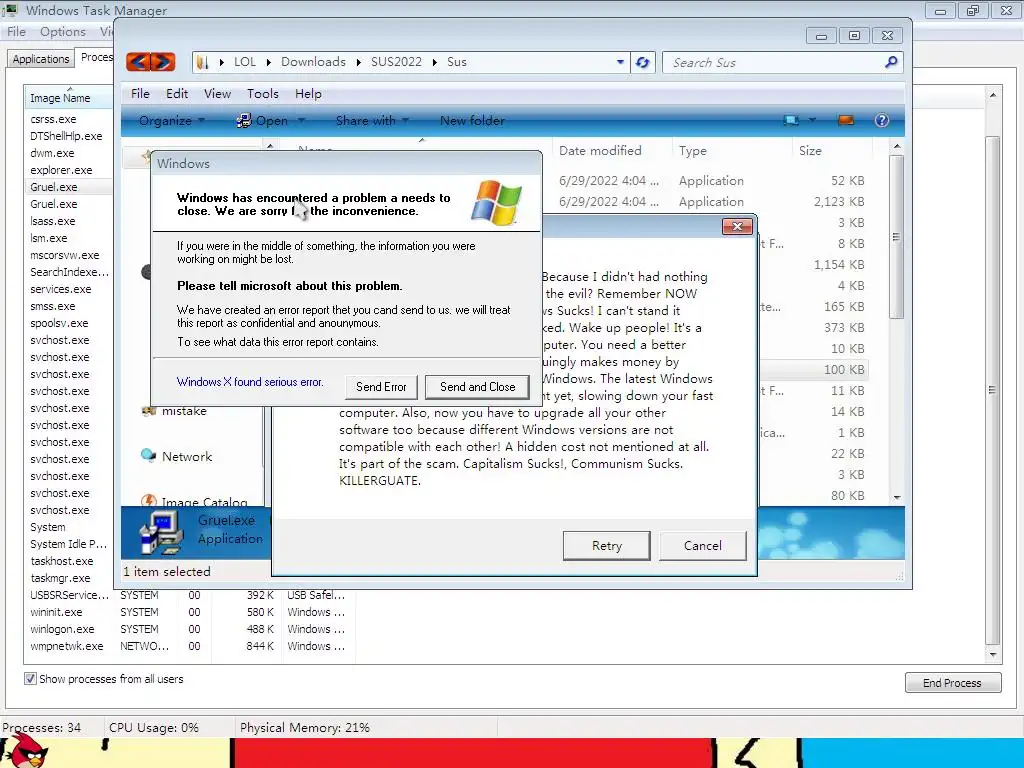Select the csrss.exe process row
This screenshot has width=1024, height=768.
[x=68, y=119]
